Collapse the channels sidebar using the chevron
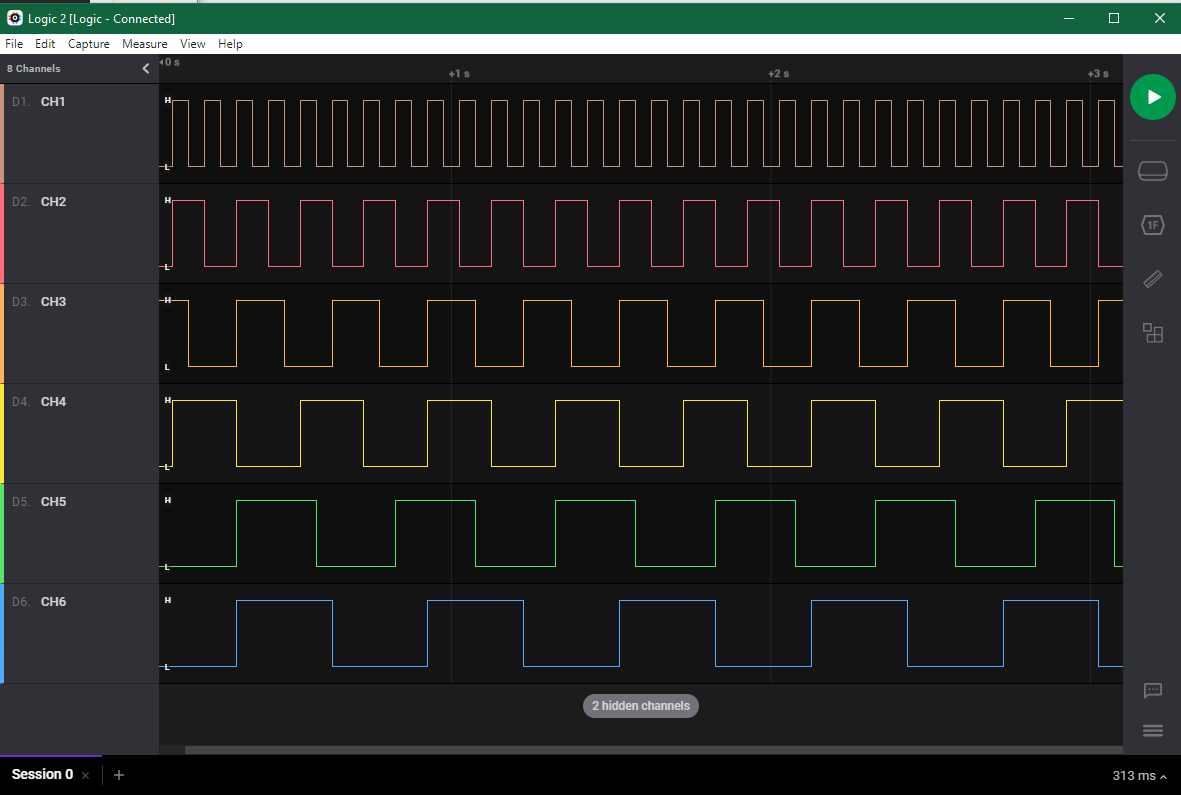Screen dimensions: 1181x795 146,69
